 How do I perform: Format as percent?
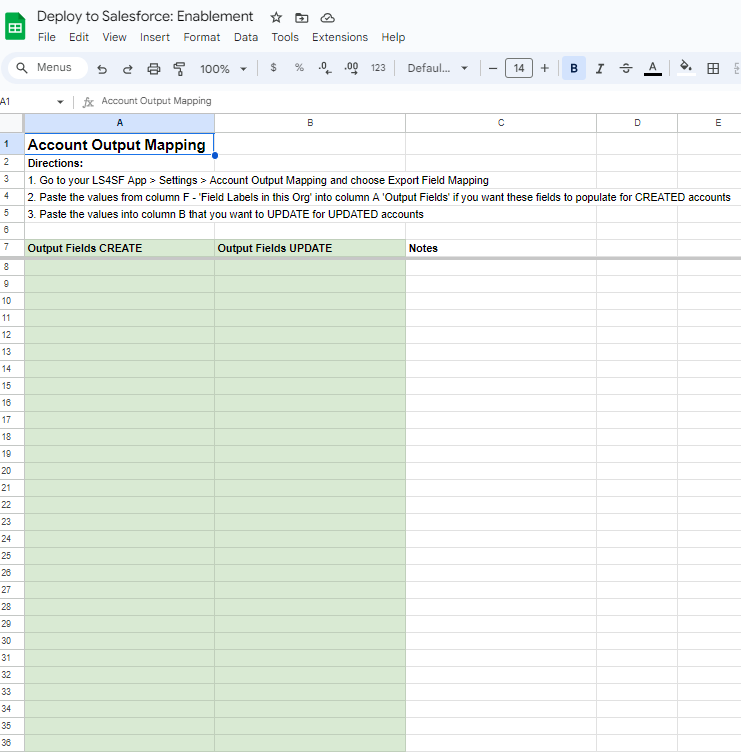(x=299, y=68)
